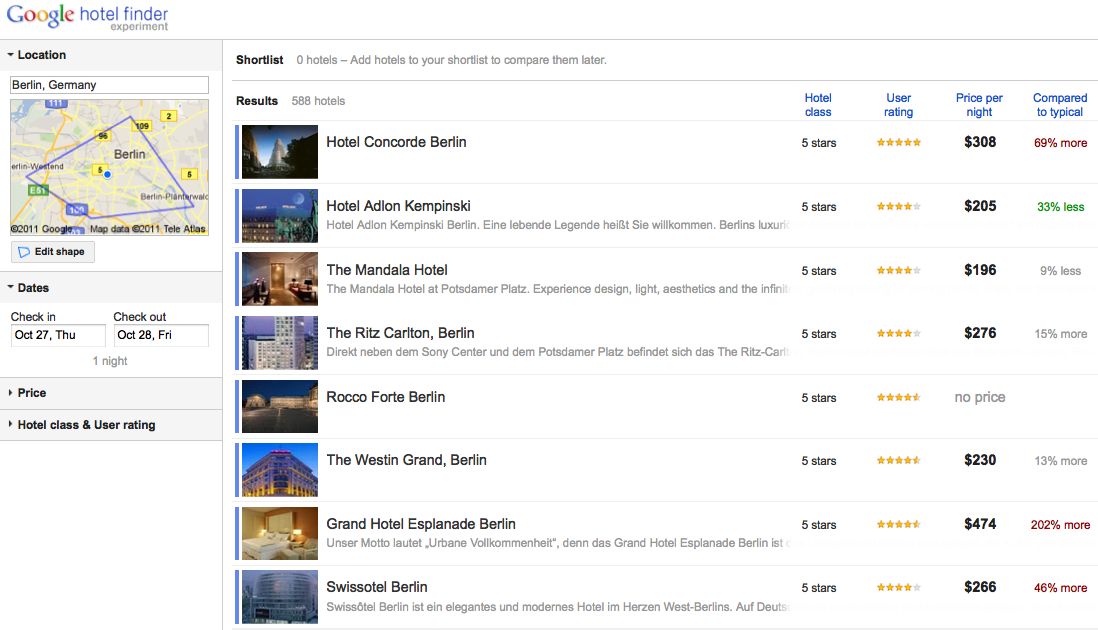1098x630 pixels.
Task: Open Hotel Concorde Berlin thumbnail
Action: (x=279, y=152)
